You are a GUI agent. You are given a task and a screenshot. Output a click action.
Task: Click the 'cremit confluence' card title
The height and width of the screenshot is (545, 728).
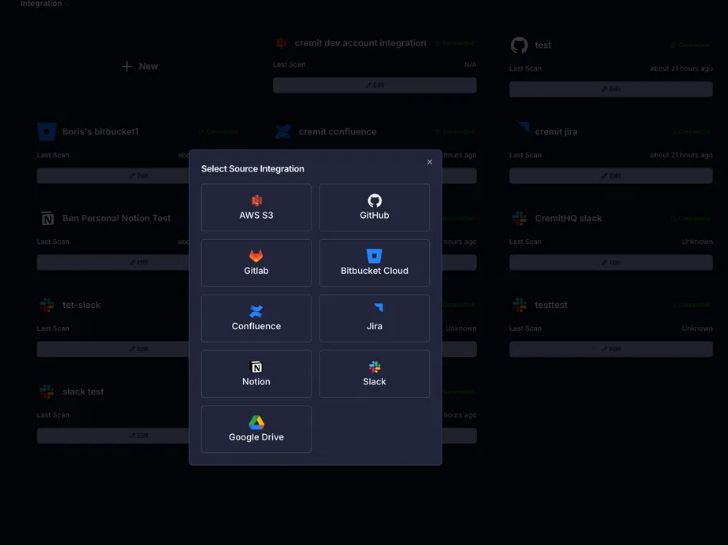click(338, 132)
